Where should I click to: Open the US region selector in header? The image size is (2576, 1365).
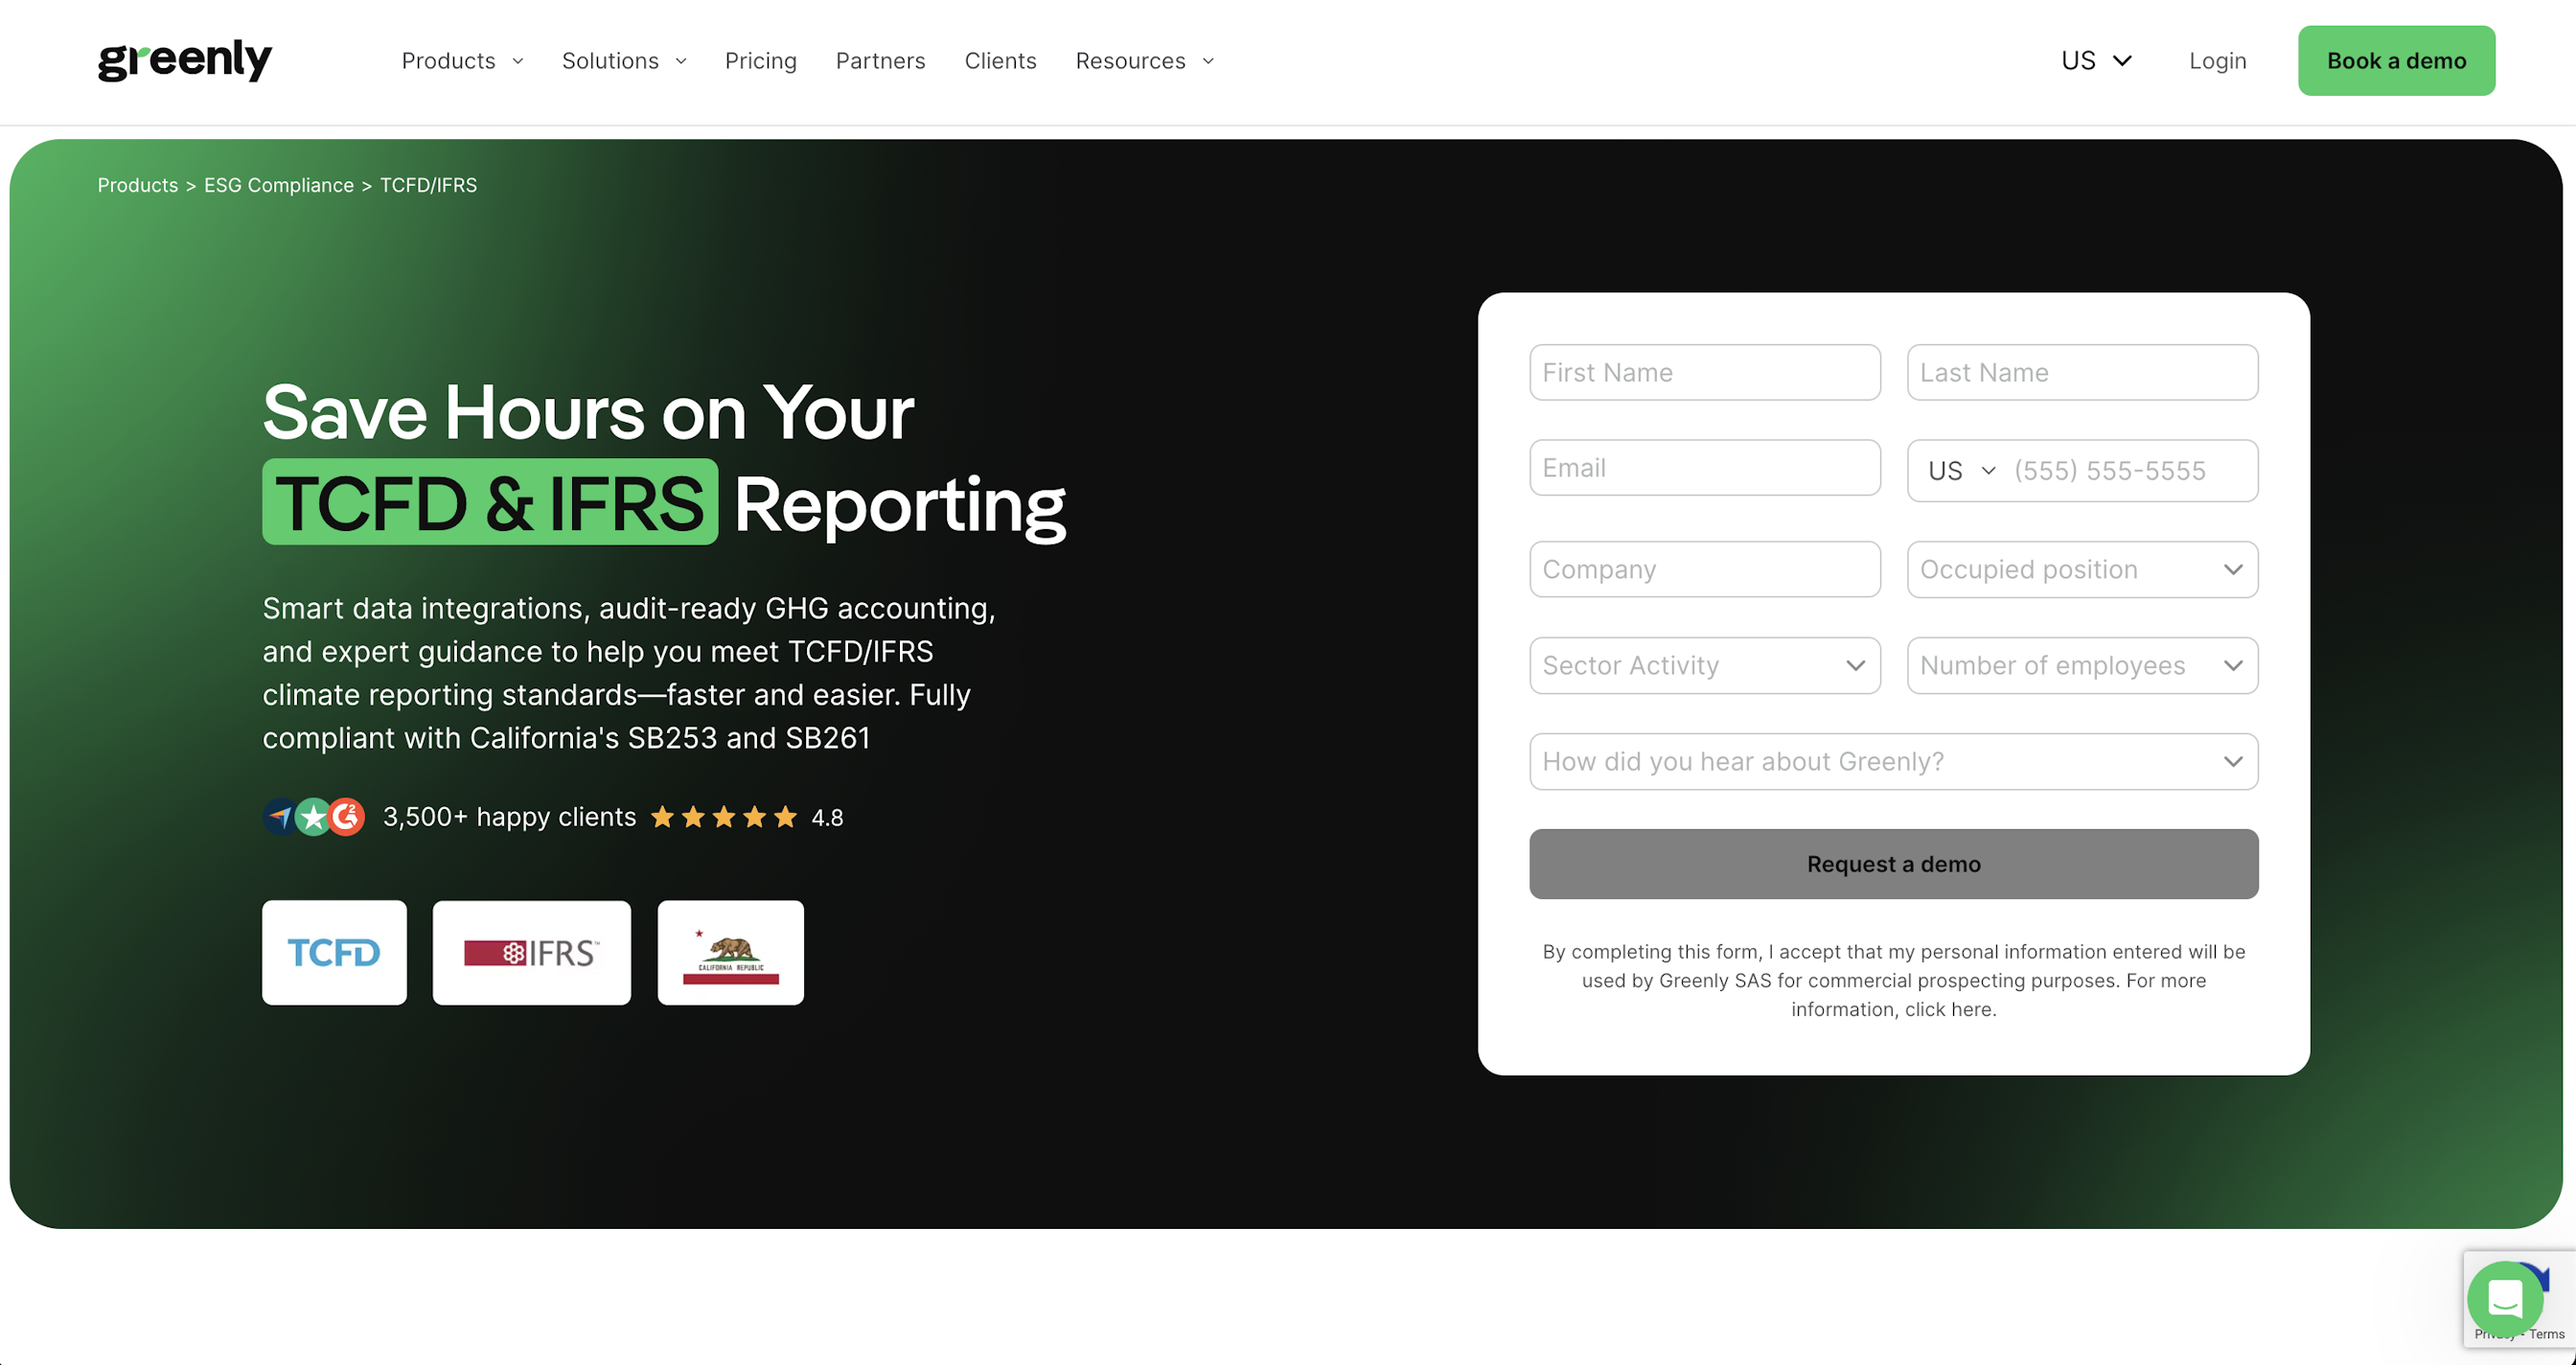pyautogui.click(x=2097, y=61)
